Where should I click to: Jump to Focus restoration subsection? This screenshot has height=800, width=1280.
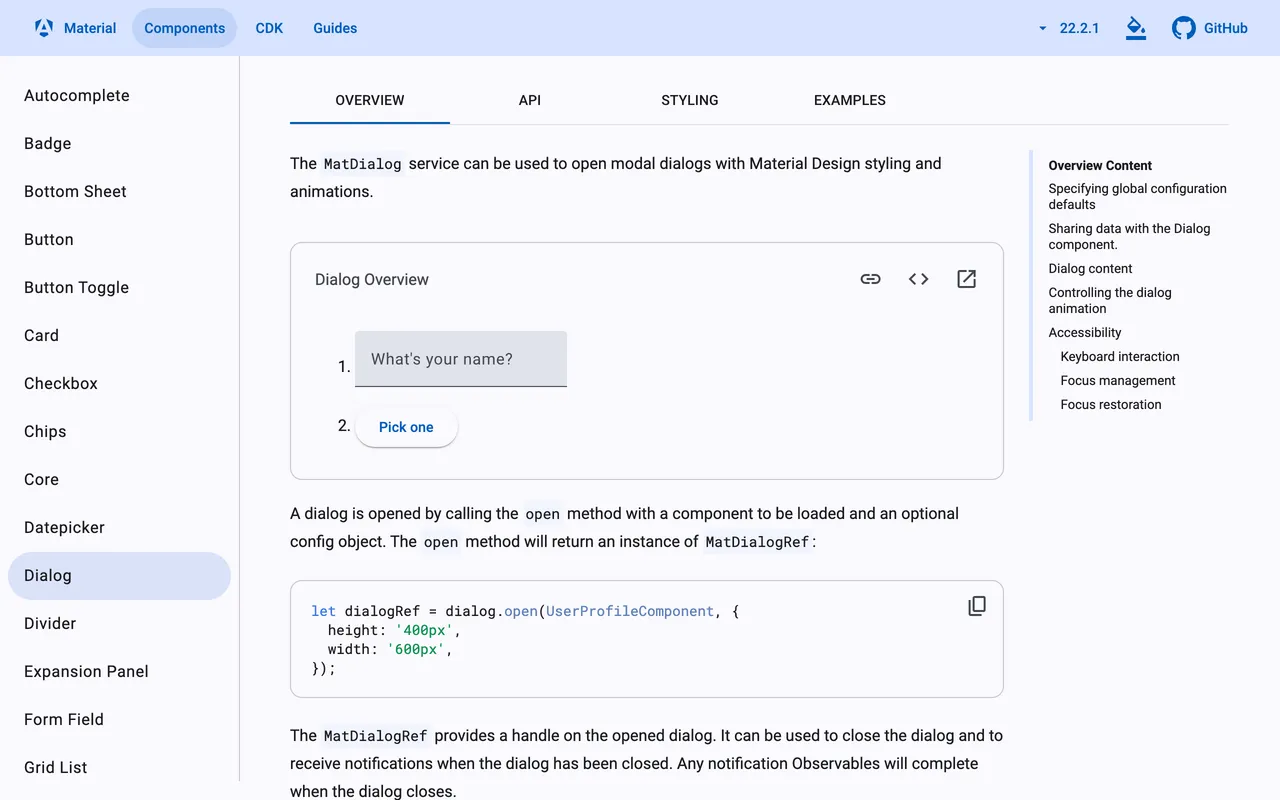click(x=1111, y=404)
